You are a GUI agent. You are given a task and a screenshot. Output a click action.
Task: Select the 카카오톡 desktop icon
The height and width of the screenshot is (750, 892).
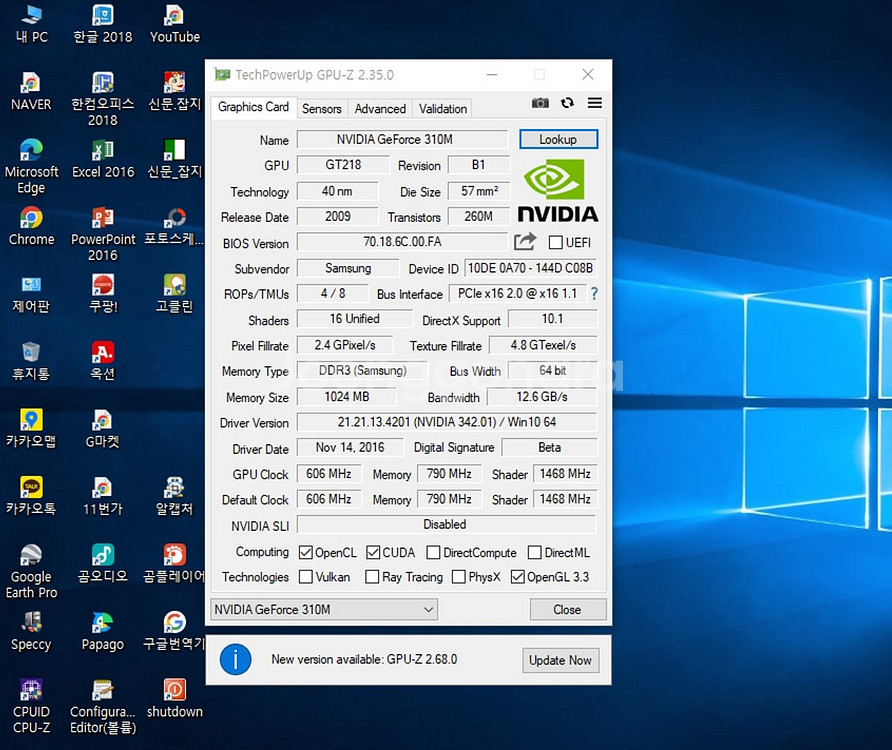(31, 497)
